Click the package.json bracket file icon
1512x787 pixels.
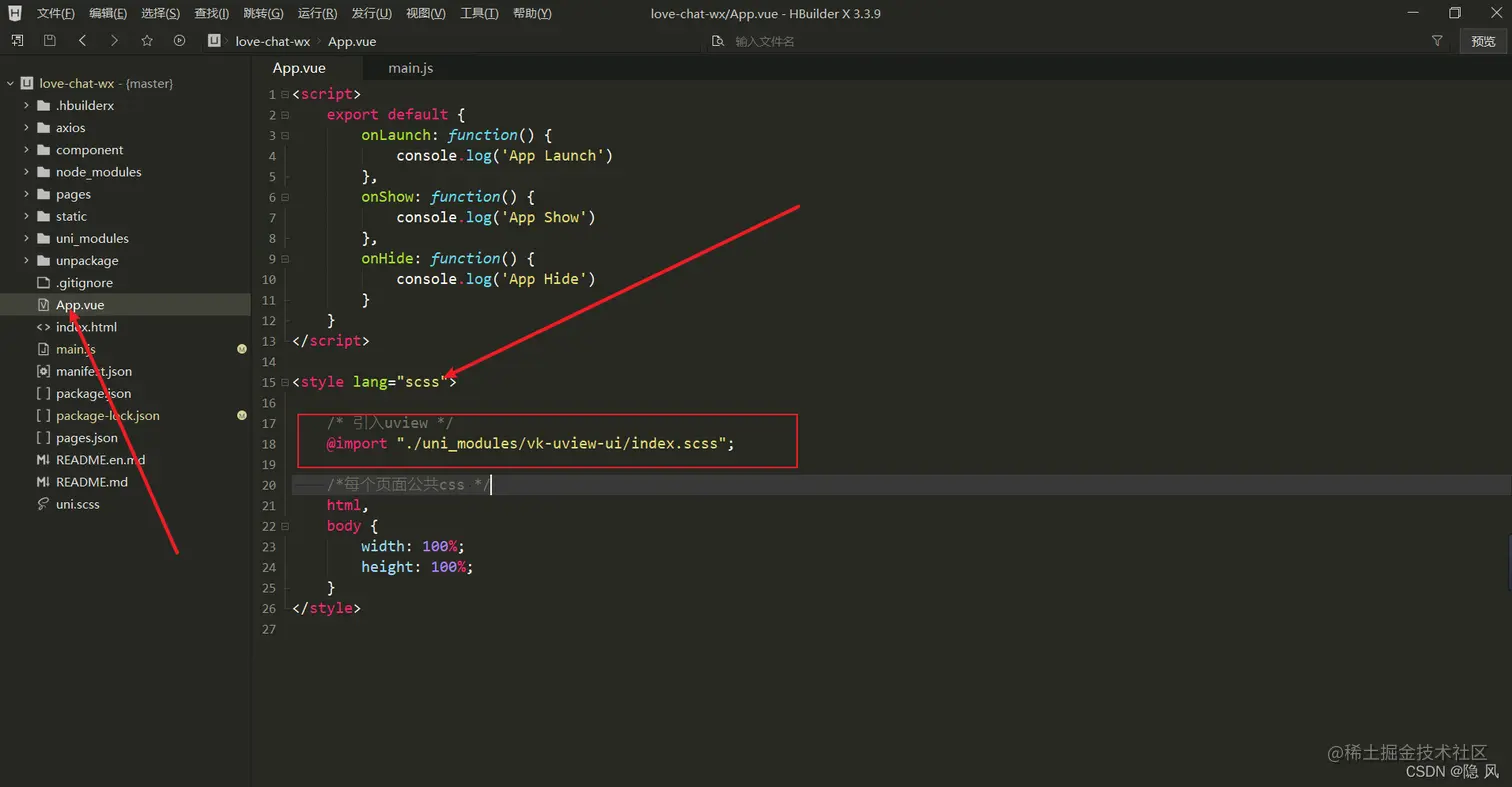[43, 393]
